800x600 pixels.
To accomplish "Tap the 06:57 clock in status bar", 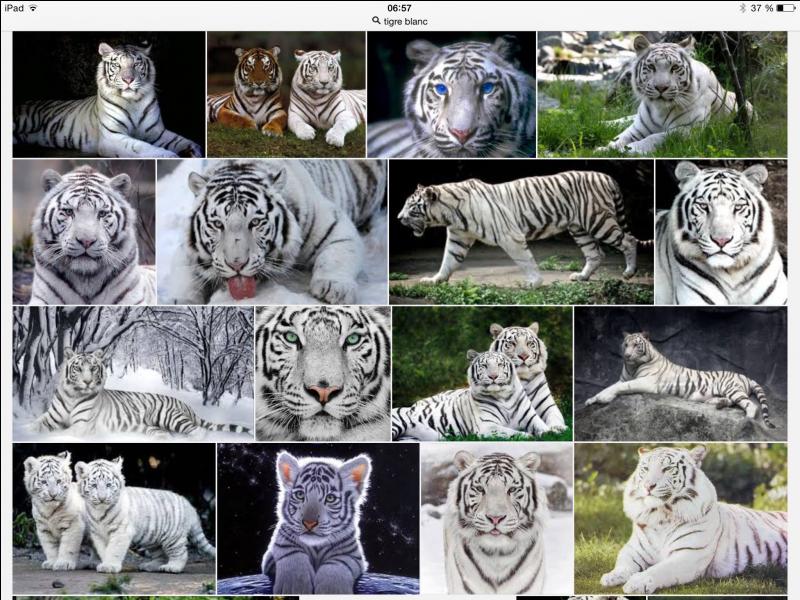I will coord(399,8).
